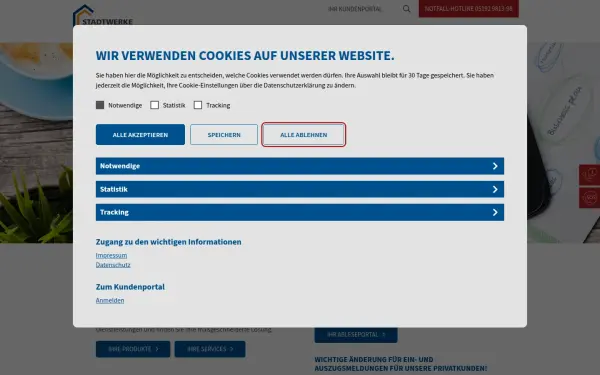Open the Anmelden link for Kundenportal
This screenshot has width=600, height=375.
click(x=110, y=300)
